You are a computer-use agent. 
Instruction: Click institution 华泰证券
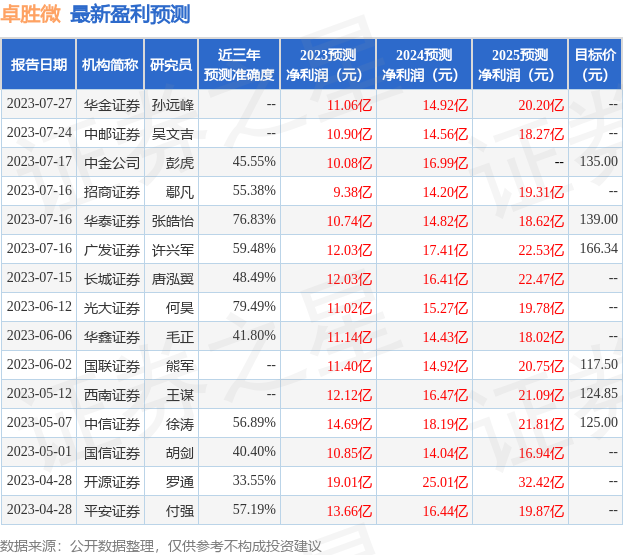point(112,221)
